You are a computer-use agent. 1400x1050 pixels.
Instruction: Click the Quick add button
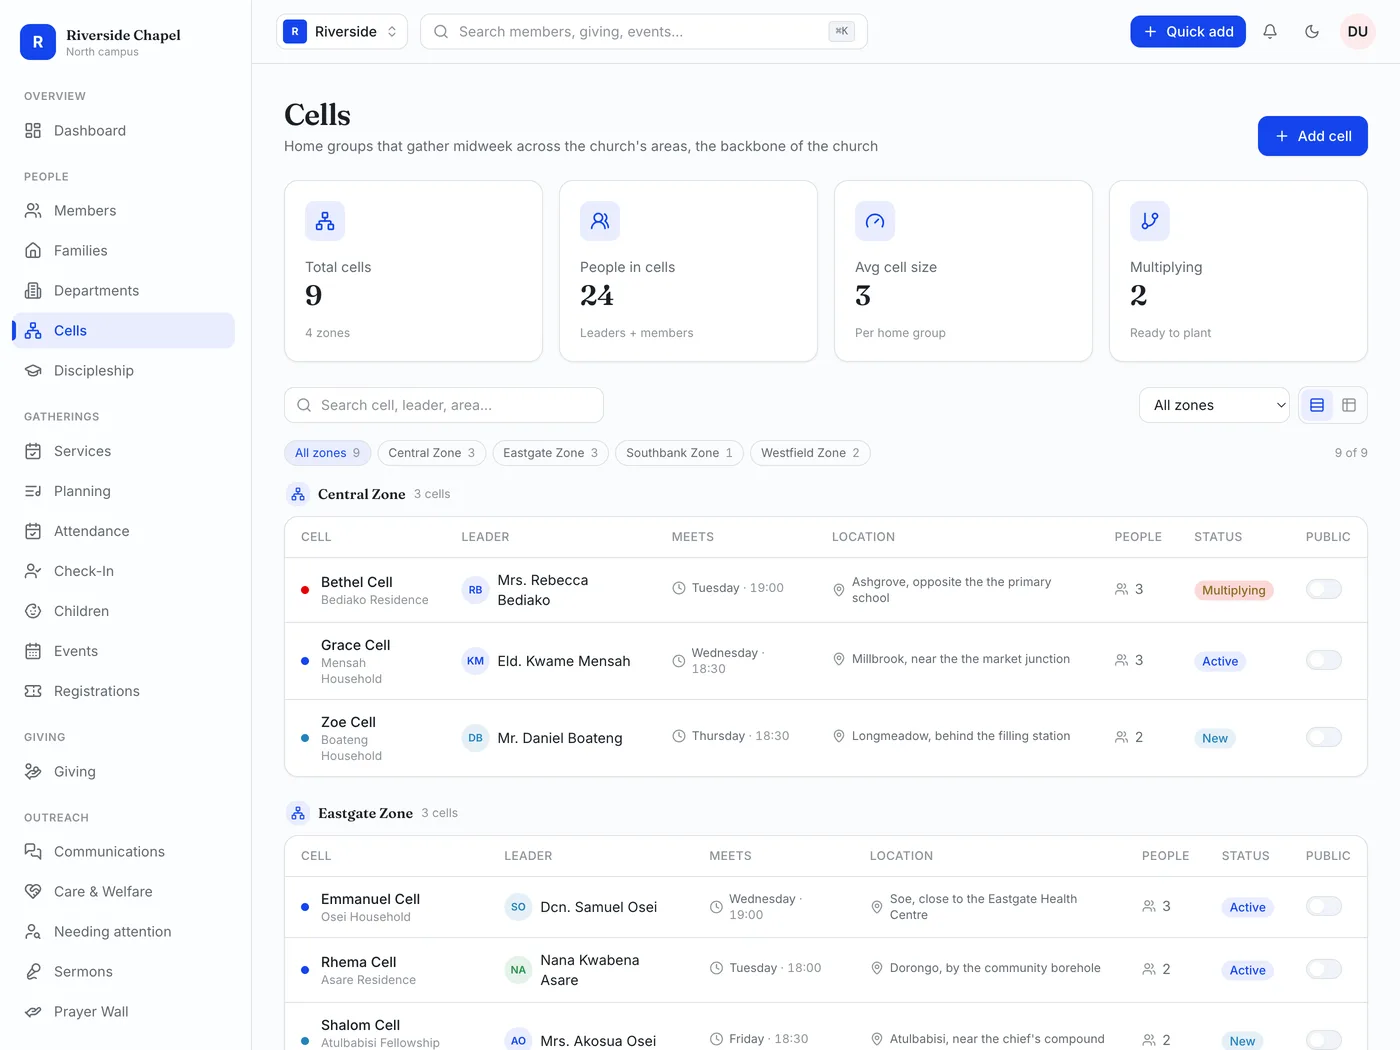pyautogui.click(x=1188, y=32)
